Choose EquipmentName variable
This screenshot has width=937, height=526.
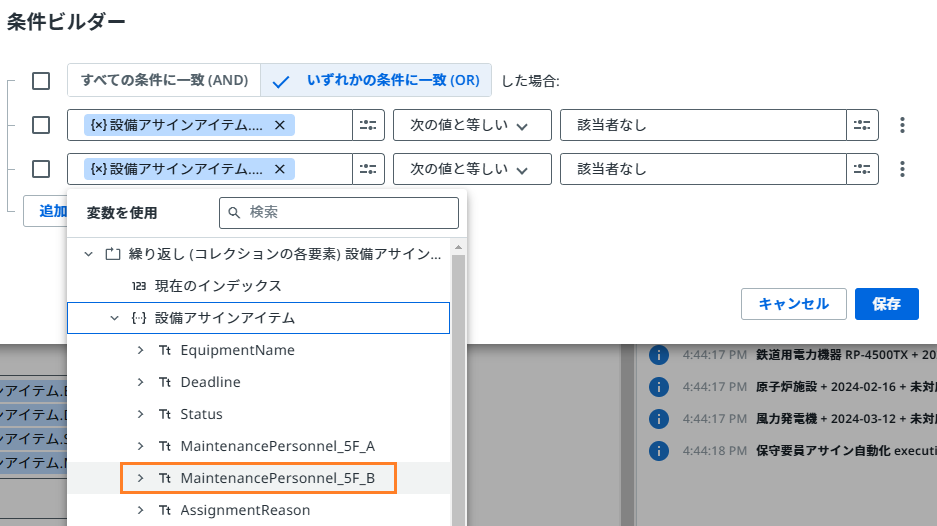[237, 350]
